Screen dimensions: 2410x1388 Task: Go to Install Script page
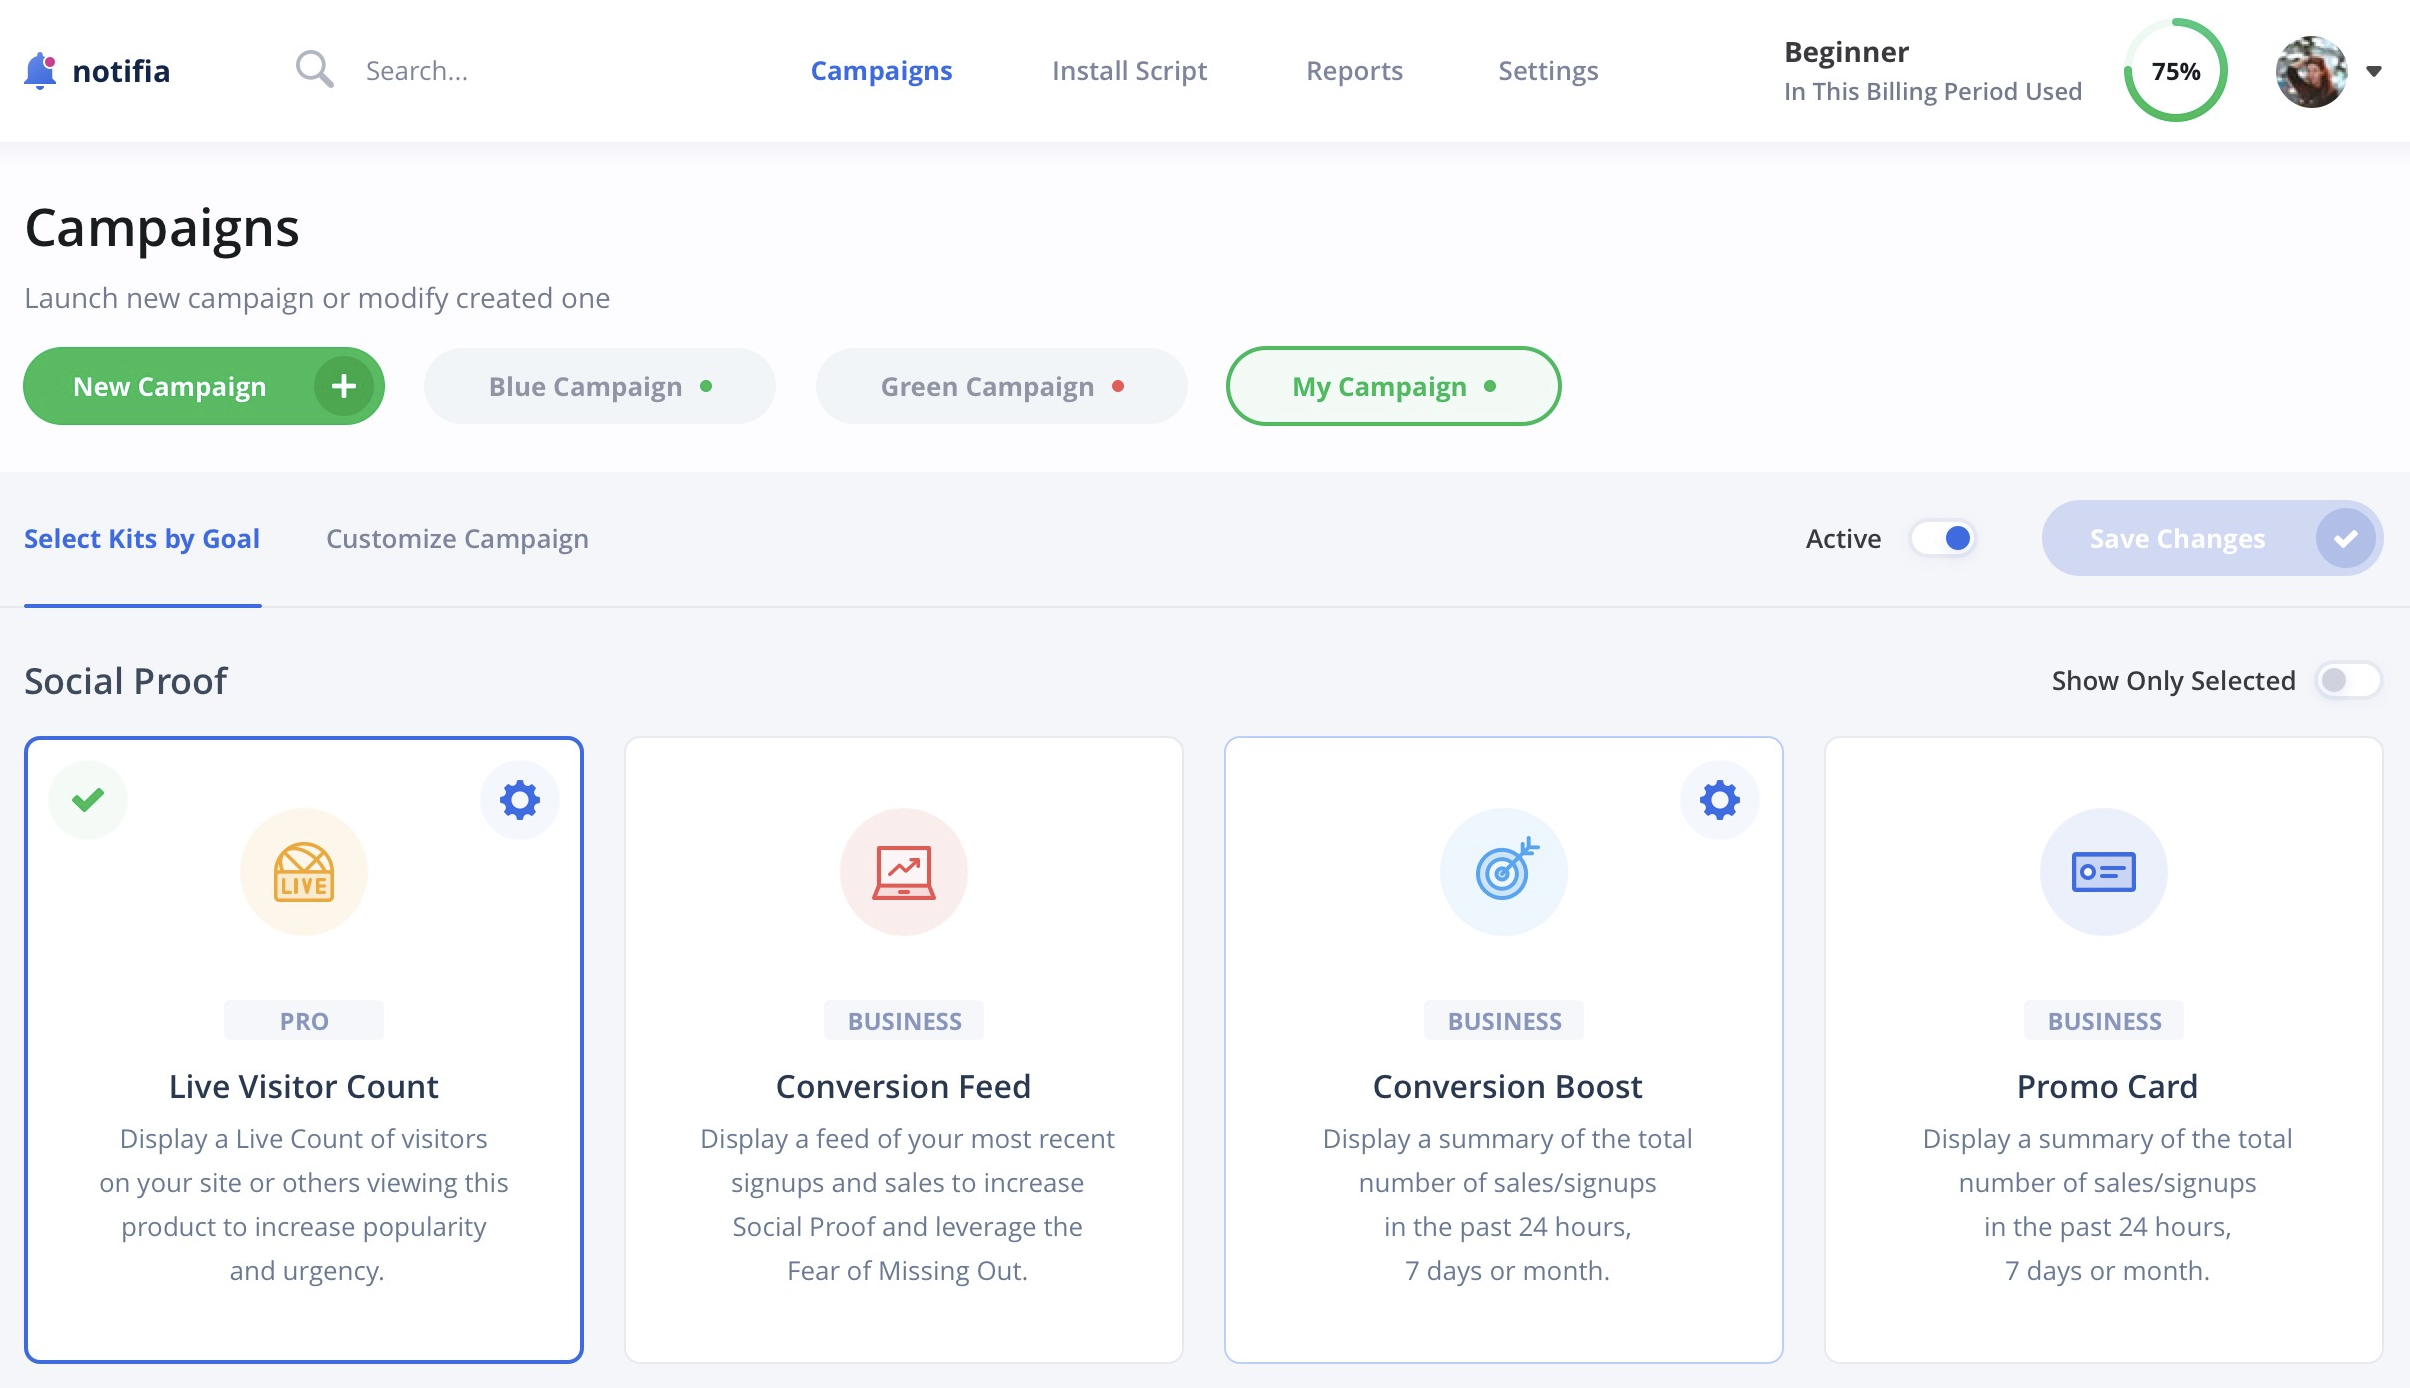click(1129, 71)
